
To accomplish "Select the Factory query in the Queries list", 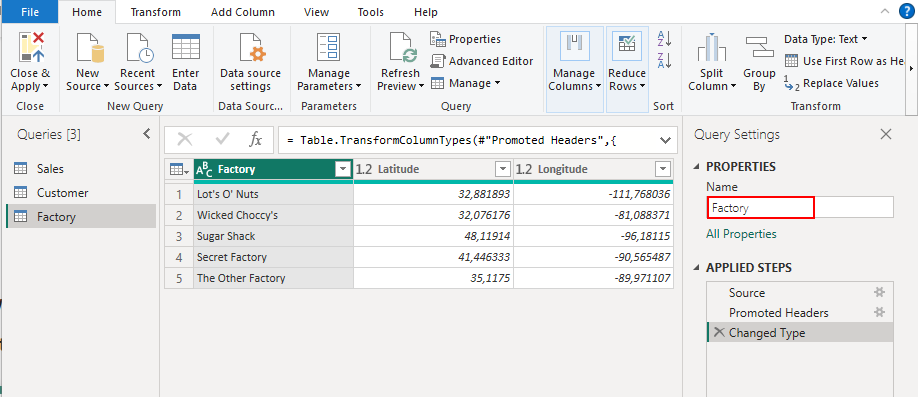I will point(81,217).
